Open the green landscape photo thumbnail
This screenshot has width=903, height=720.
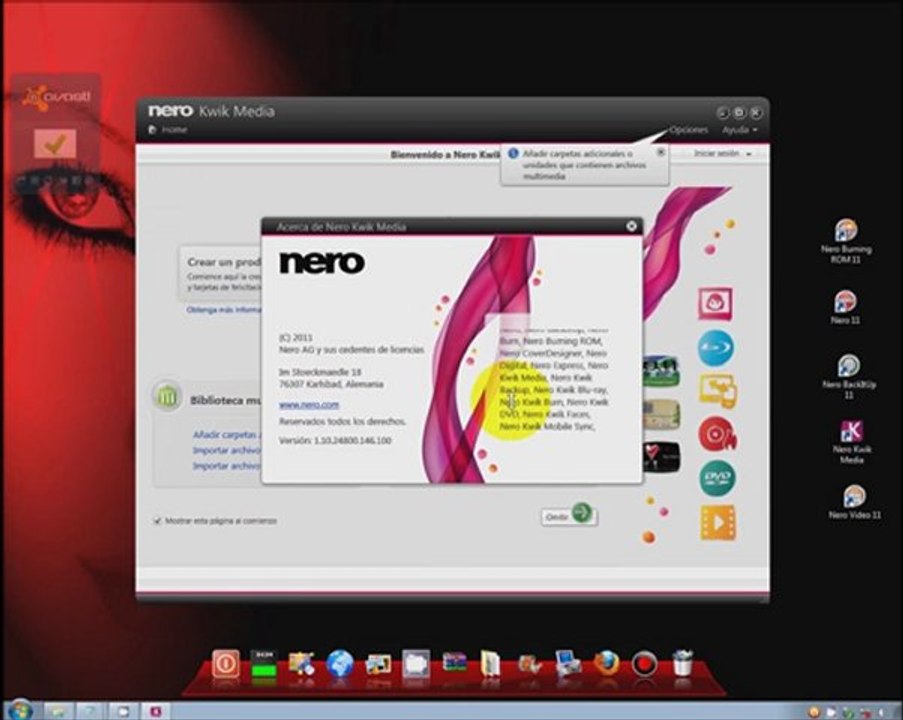661,371
